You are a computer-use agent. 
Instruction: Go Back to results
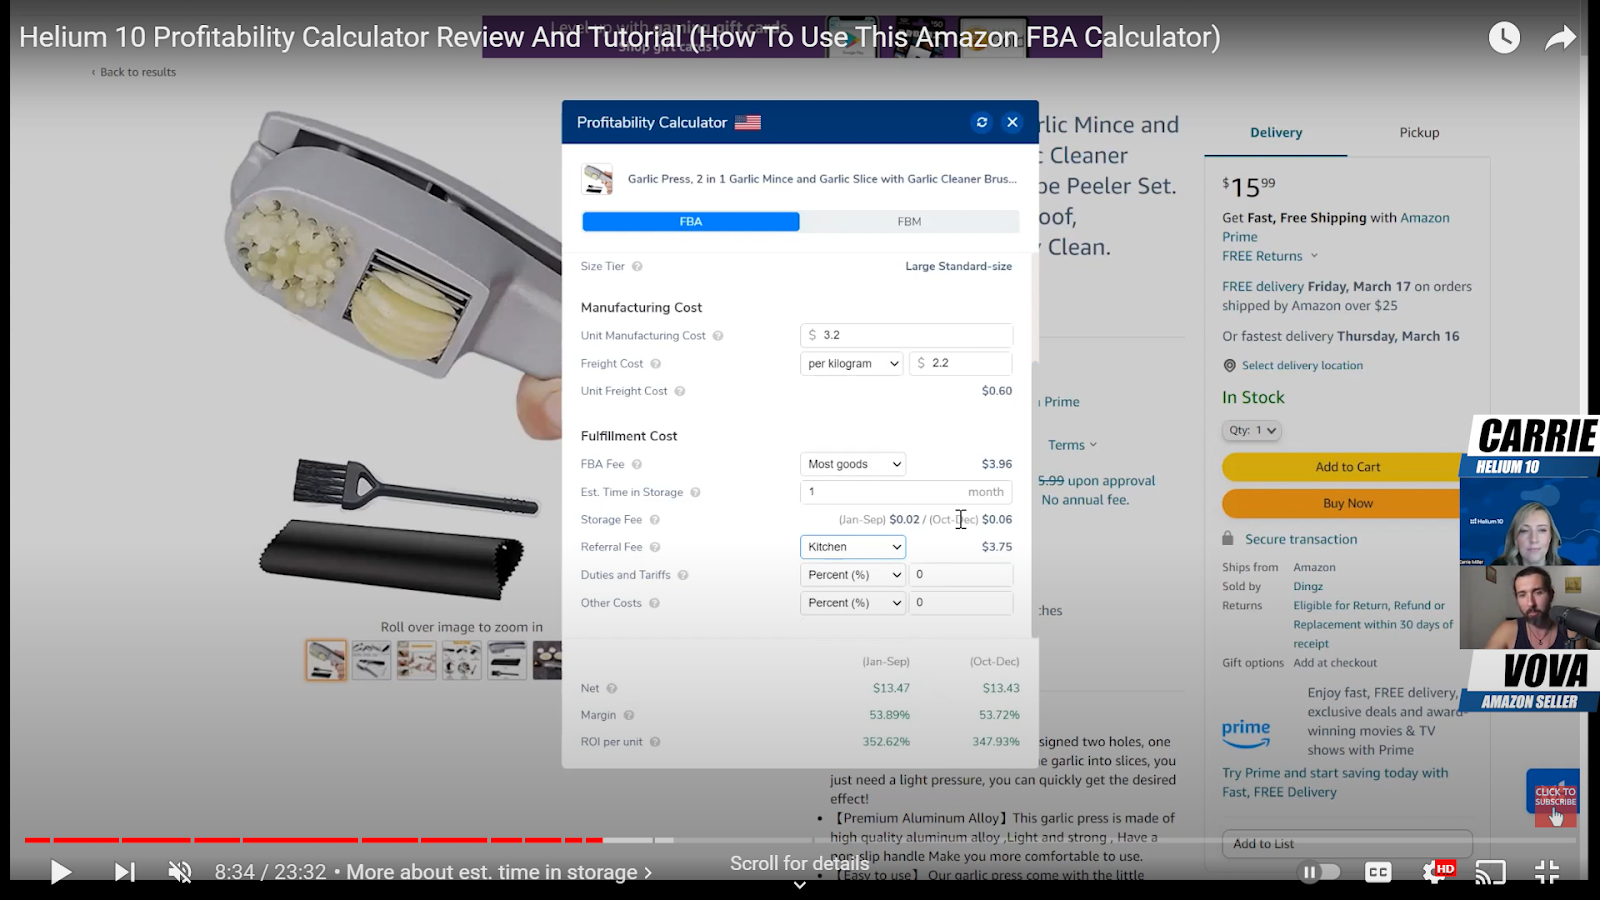click(x=134, y=72)
